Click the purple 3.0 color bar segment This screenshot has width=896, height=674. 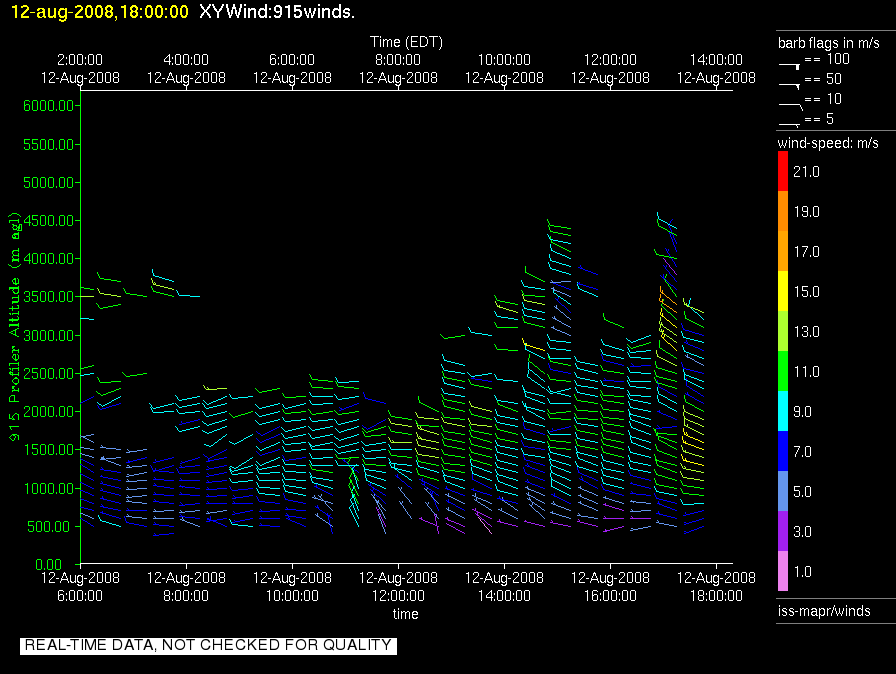[783, 531]
